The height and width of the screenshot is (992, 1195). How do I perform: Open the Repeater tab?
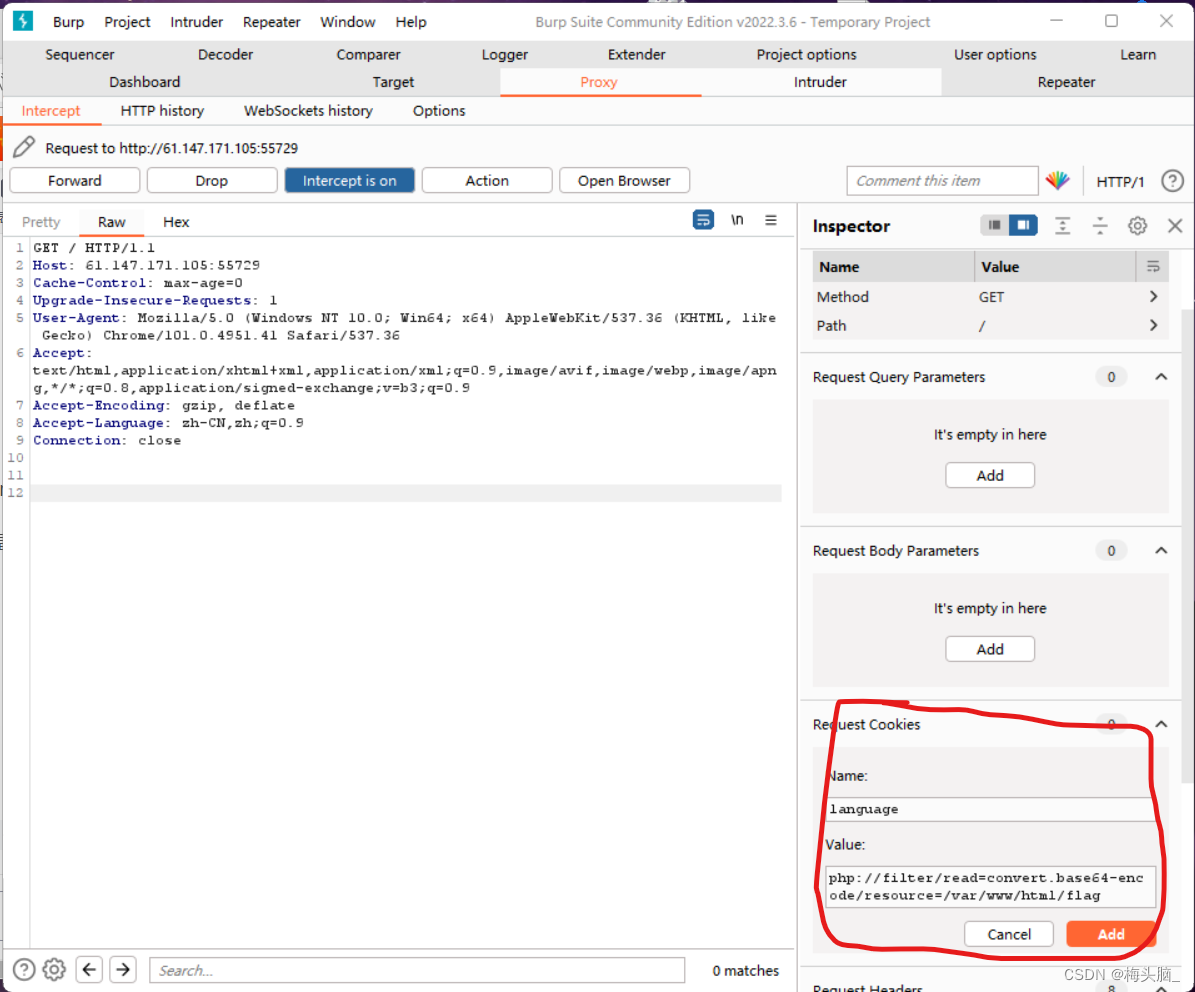1066,82
